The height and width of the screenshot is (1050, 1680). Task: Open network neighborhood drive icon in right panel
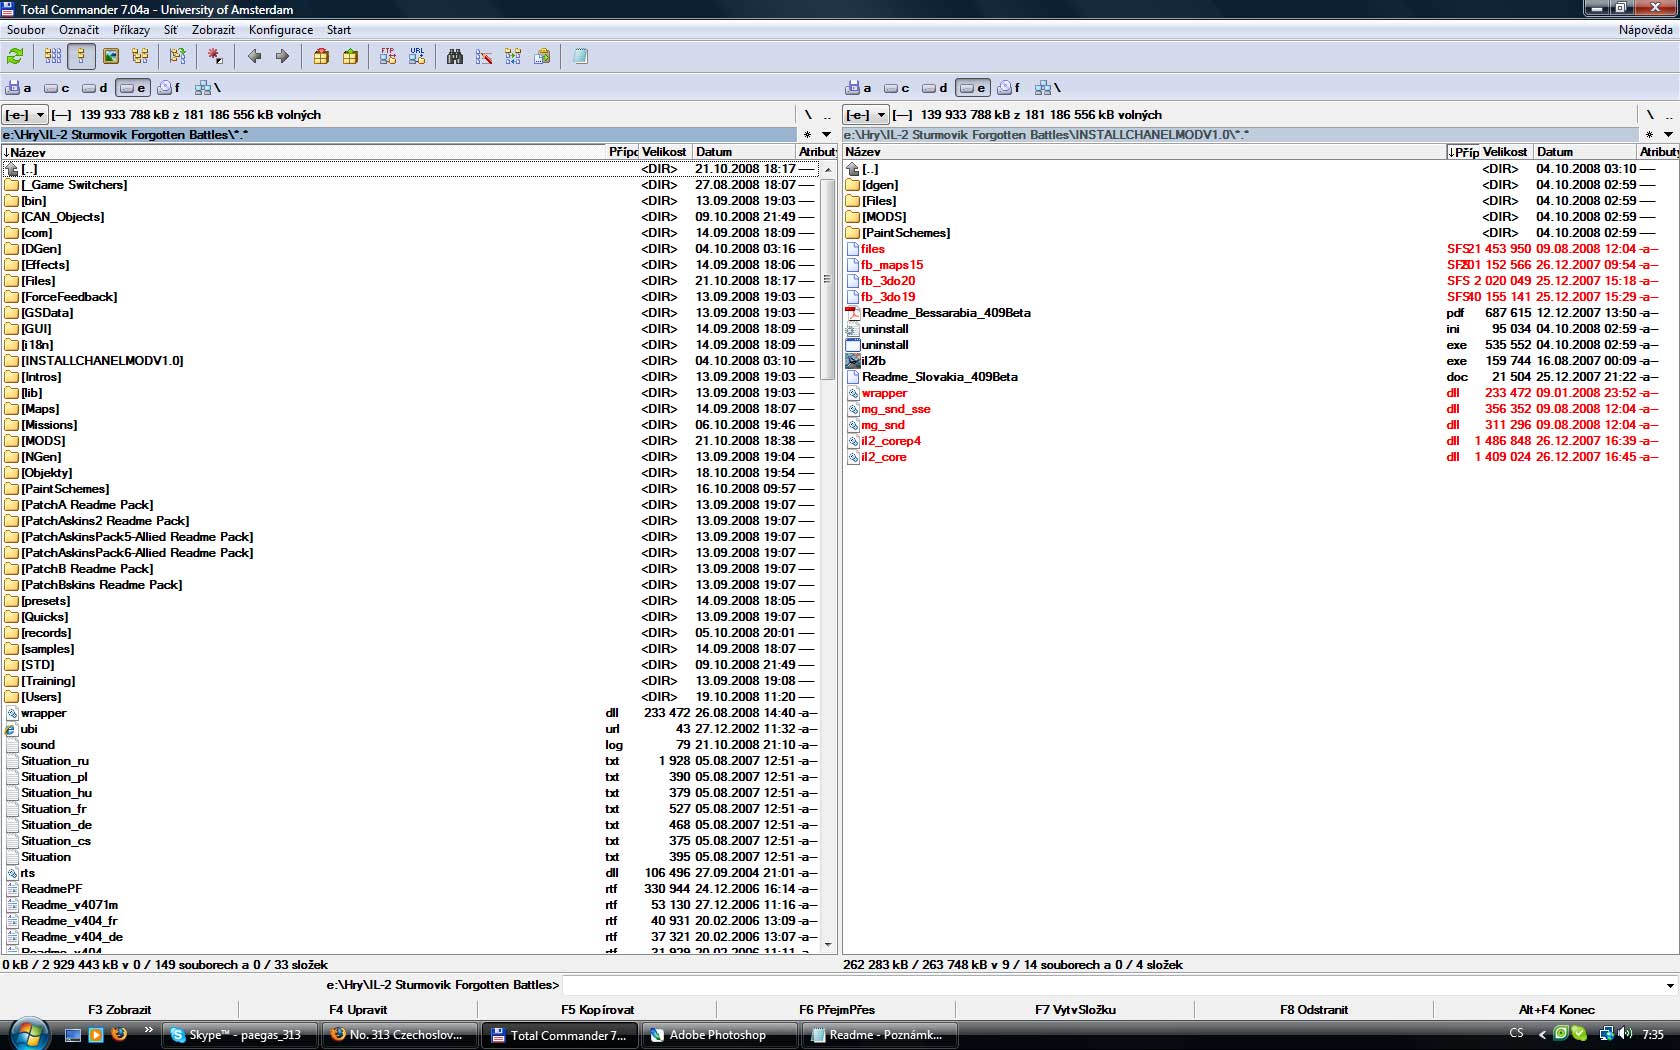click(1048, 88)
